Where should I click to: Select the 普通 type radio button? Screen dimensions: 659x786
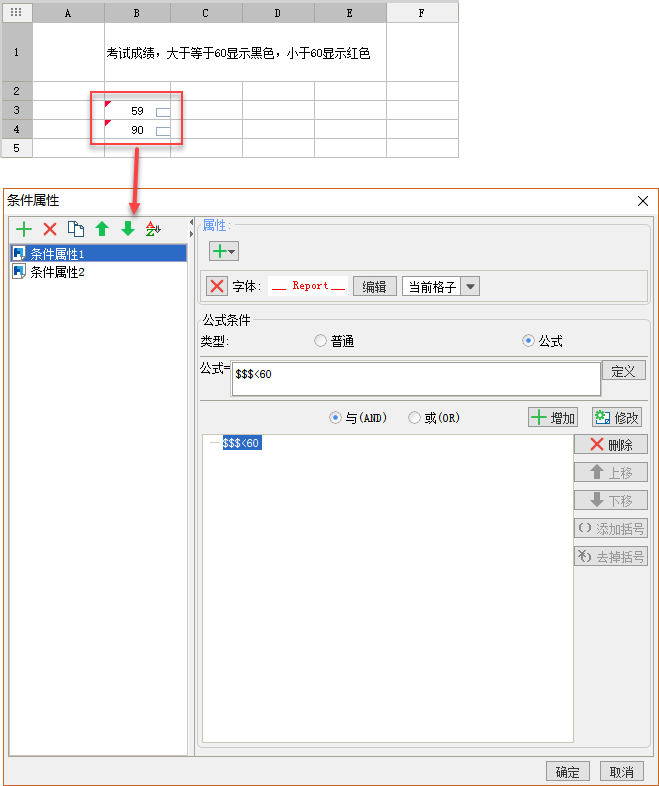coord(320,341)
